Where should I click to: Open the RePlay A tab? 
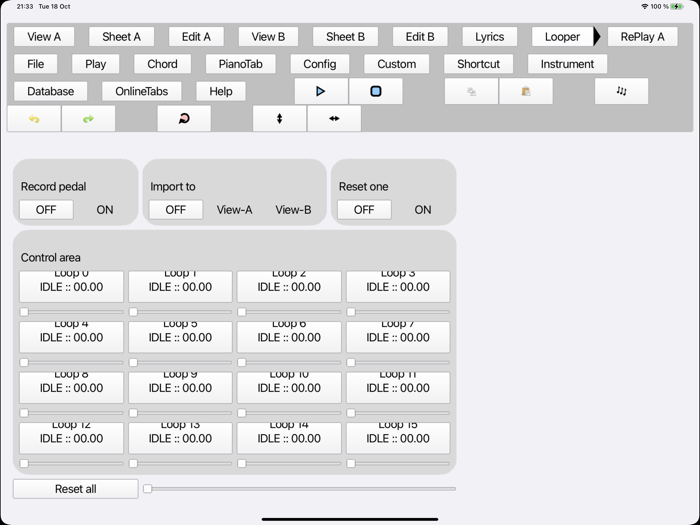click(642, 37)
